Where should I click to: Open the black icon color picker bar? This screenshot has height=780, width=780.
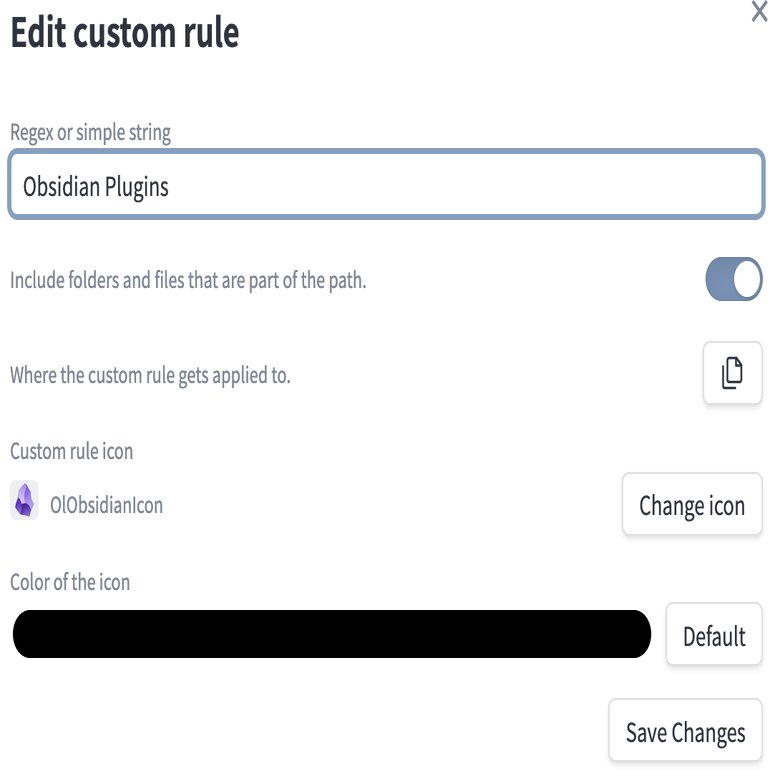(x=330, y=634)
